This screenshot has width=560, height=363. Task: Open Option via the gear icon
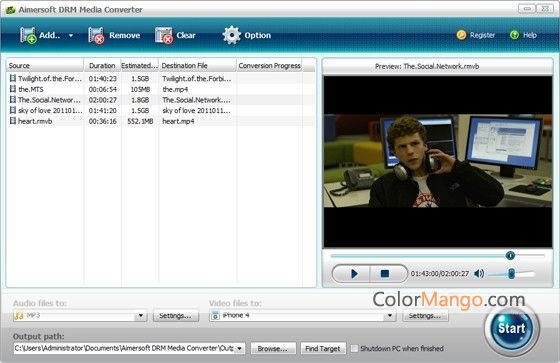(231, 35)
